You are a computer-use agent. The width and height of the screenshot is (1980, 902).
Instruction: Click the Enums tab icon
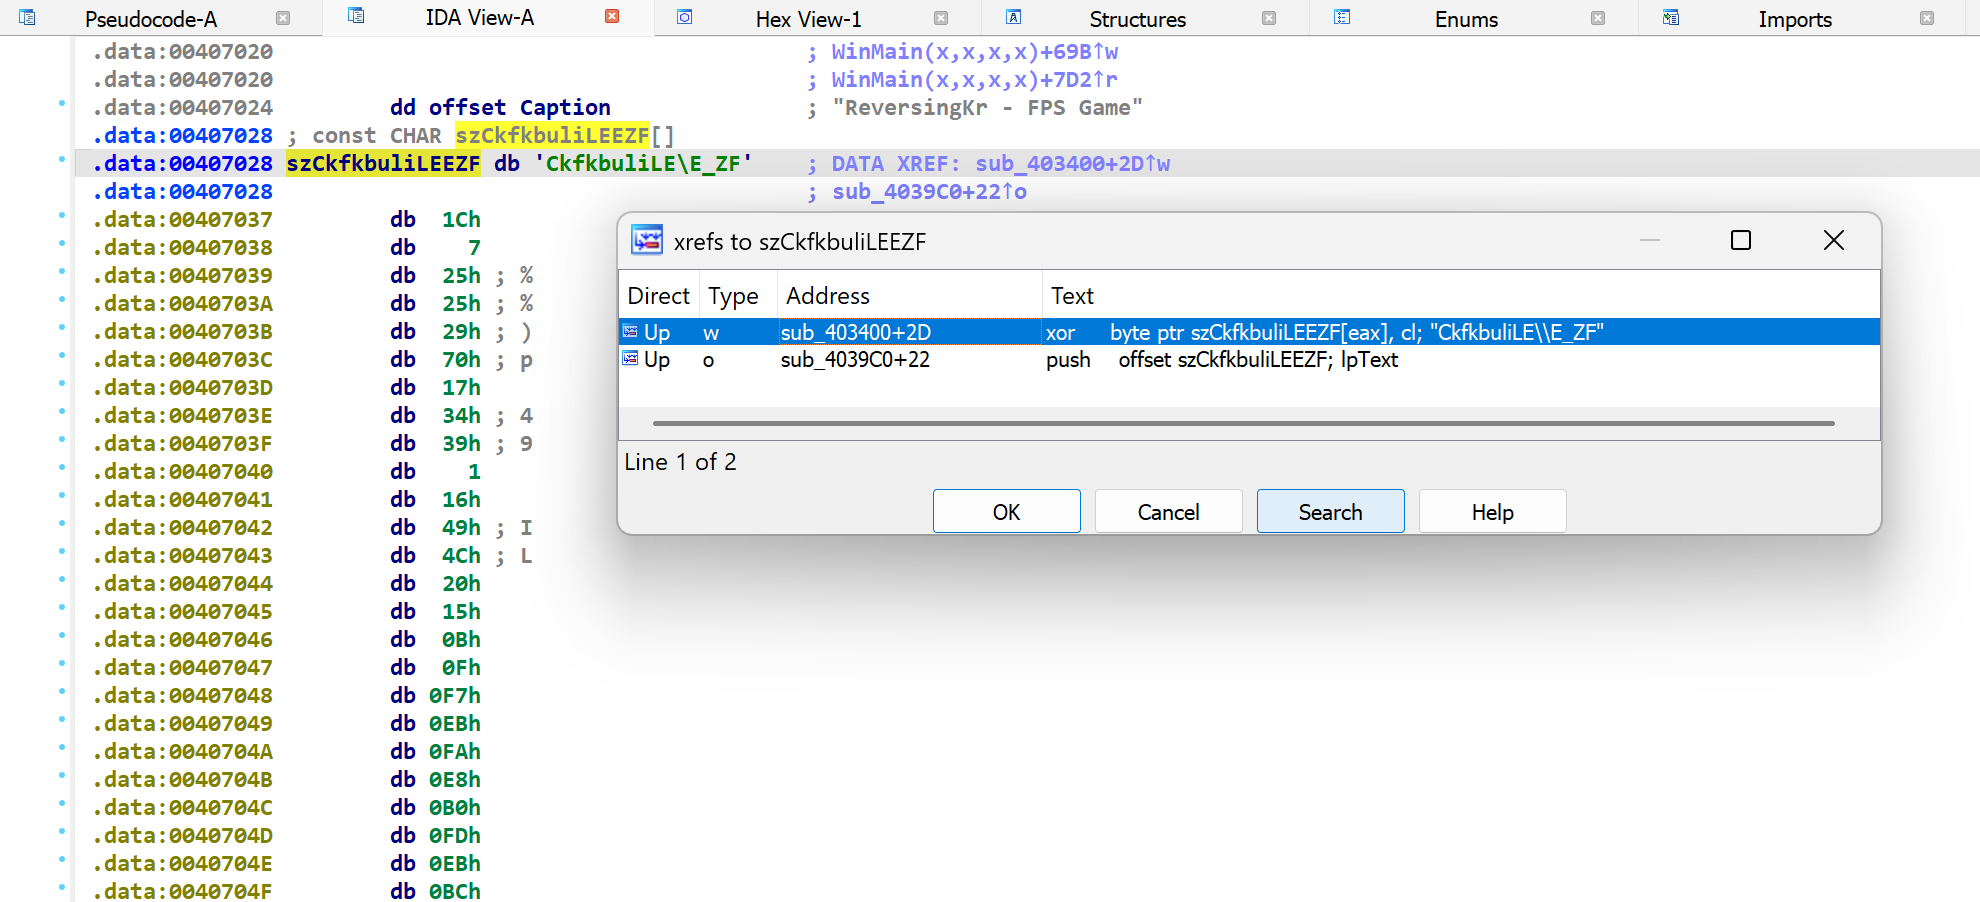click(1342, 17)
